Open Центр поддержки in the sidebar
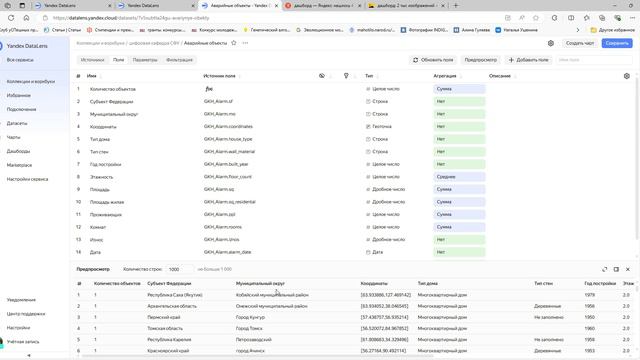 pos(26,314)
